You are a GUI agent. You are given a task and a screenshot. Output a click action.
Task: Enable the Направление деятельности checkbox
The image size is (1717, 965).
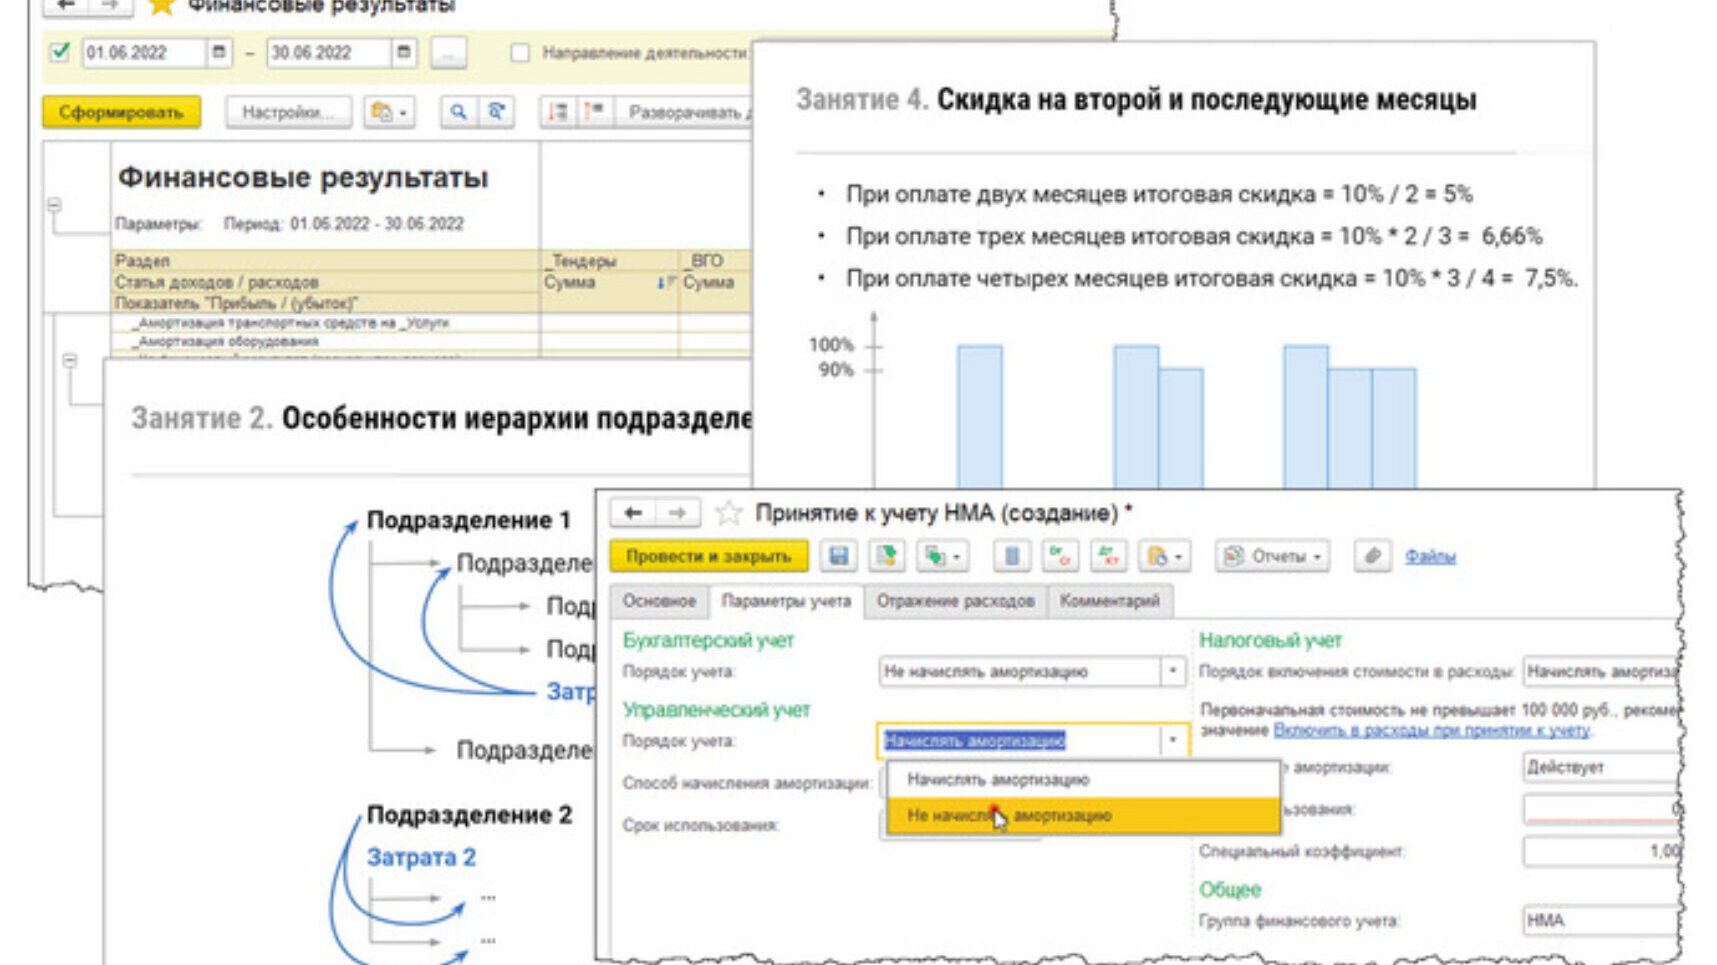coord(520,52)
